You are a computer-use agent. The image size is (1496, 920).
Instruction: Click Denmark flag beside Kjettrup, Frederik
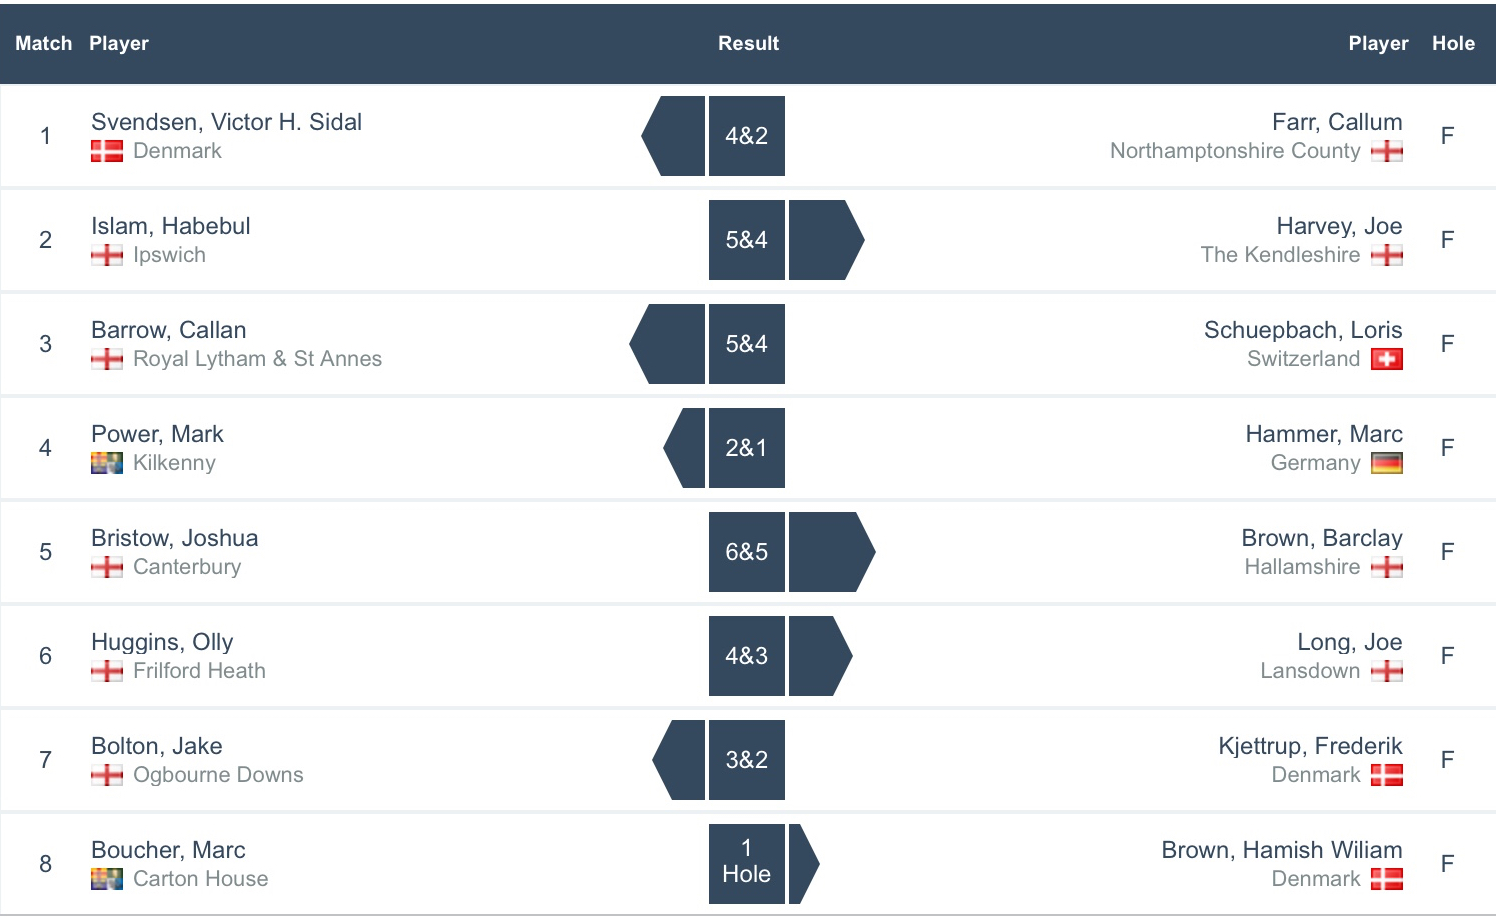click(1386, 775)
